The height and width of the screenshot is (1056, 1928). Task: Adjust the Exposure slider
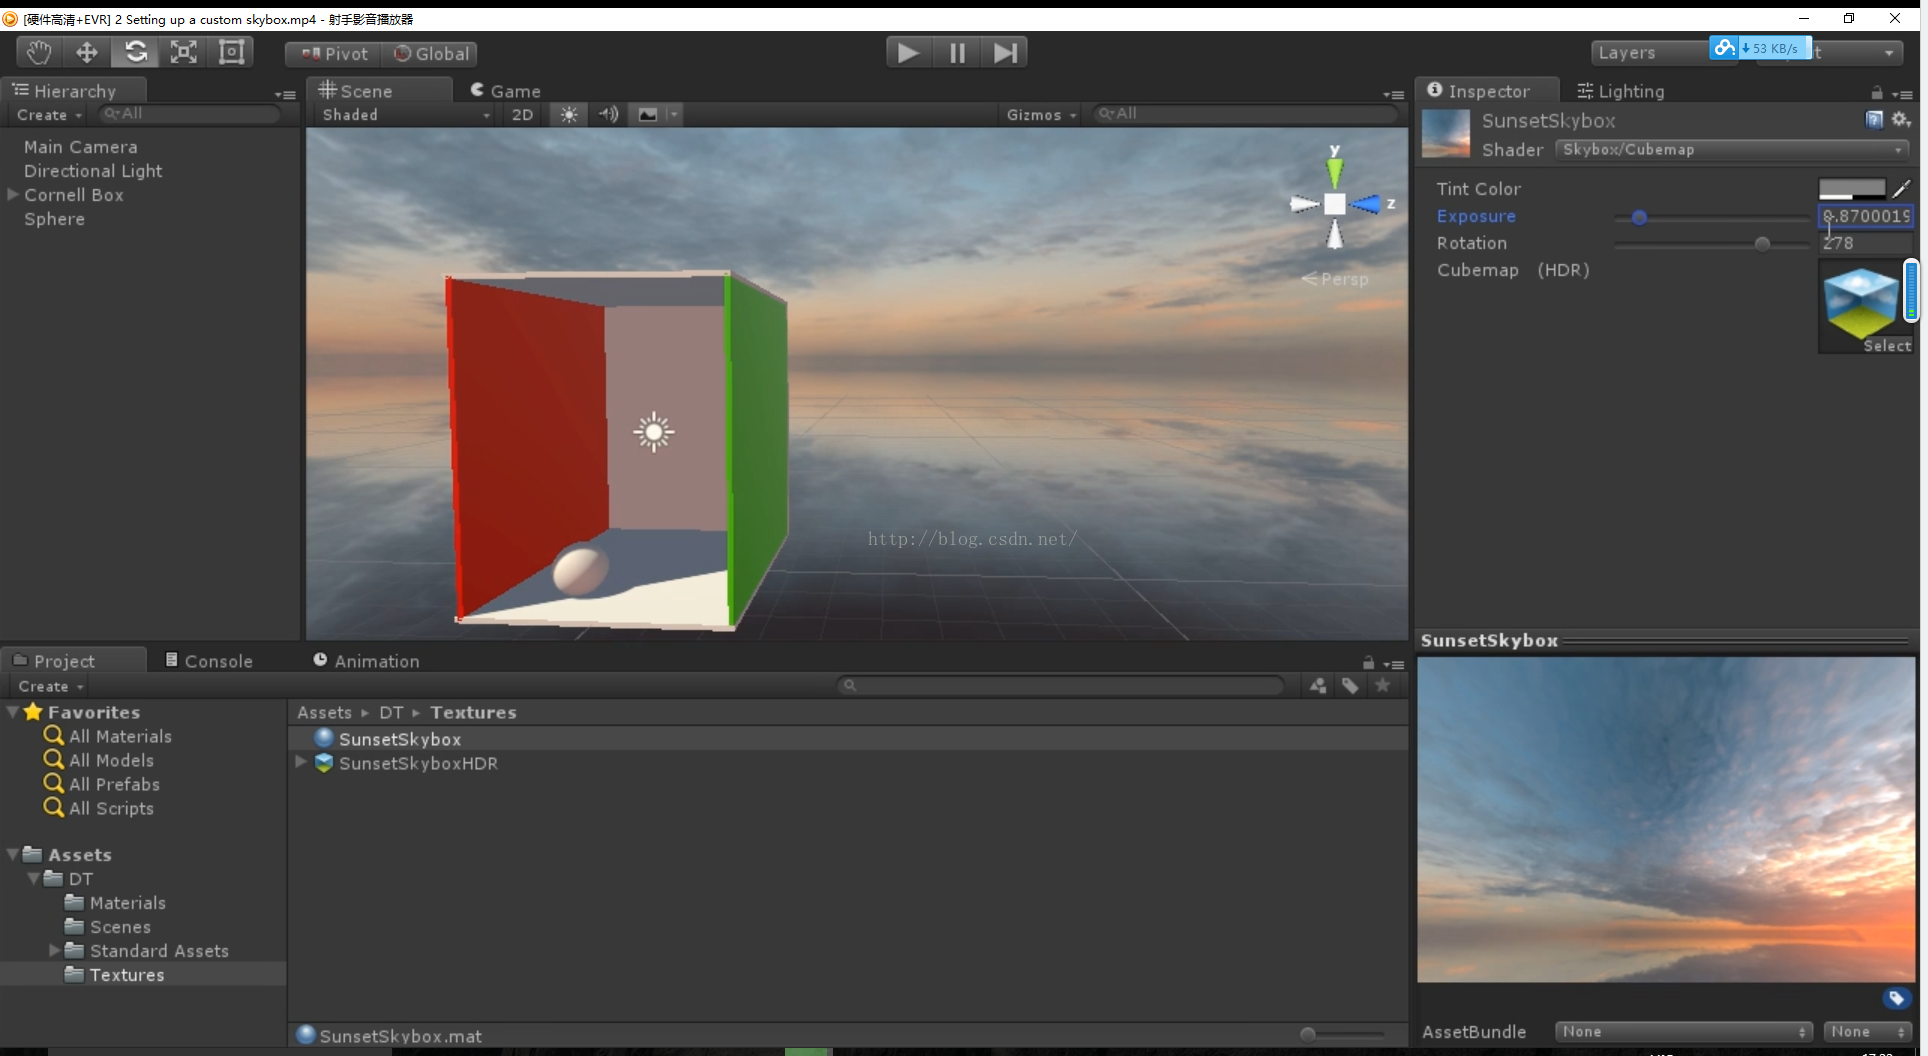(x=1638, y=217)
